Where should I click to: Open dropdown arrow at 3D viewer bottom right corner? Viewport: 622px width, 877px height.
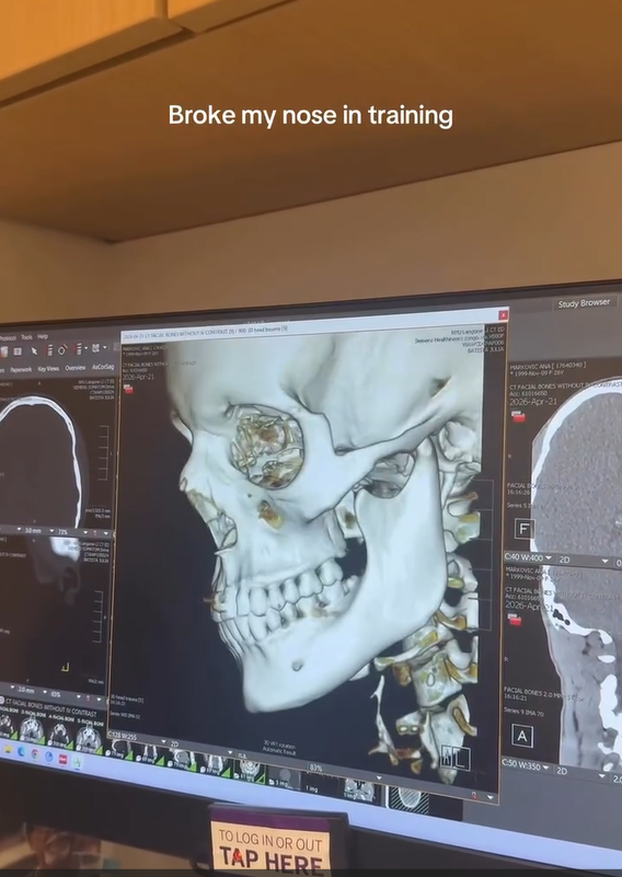(x=490, y=797)
